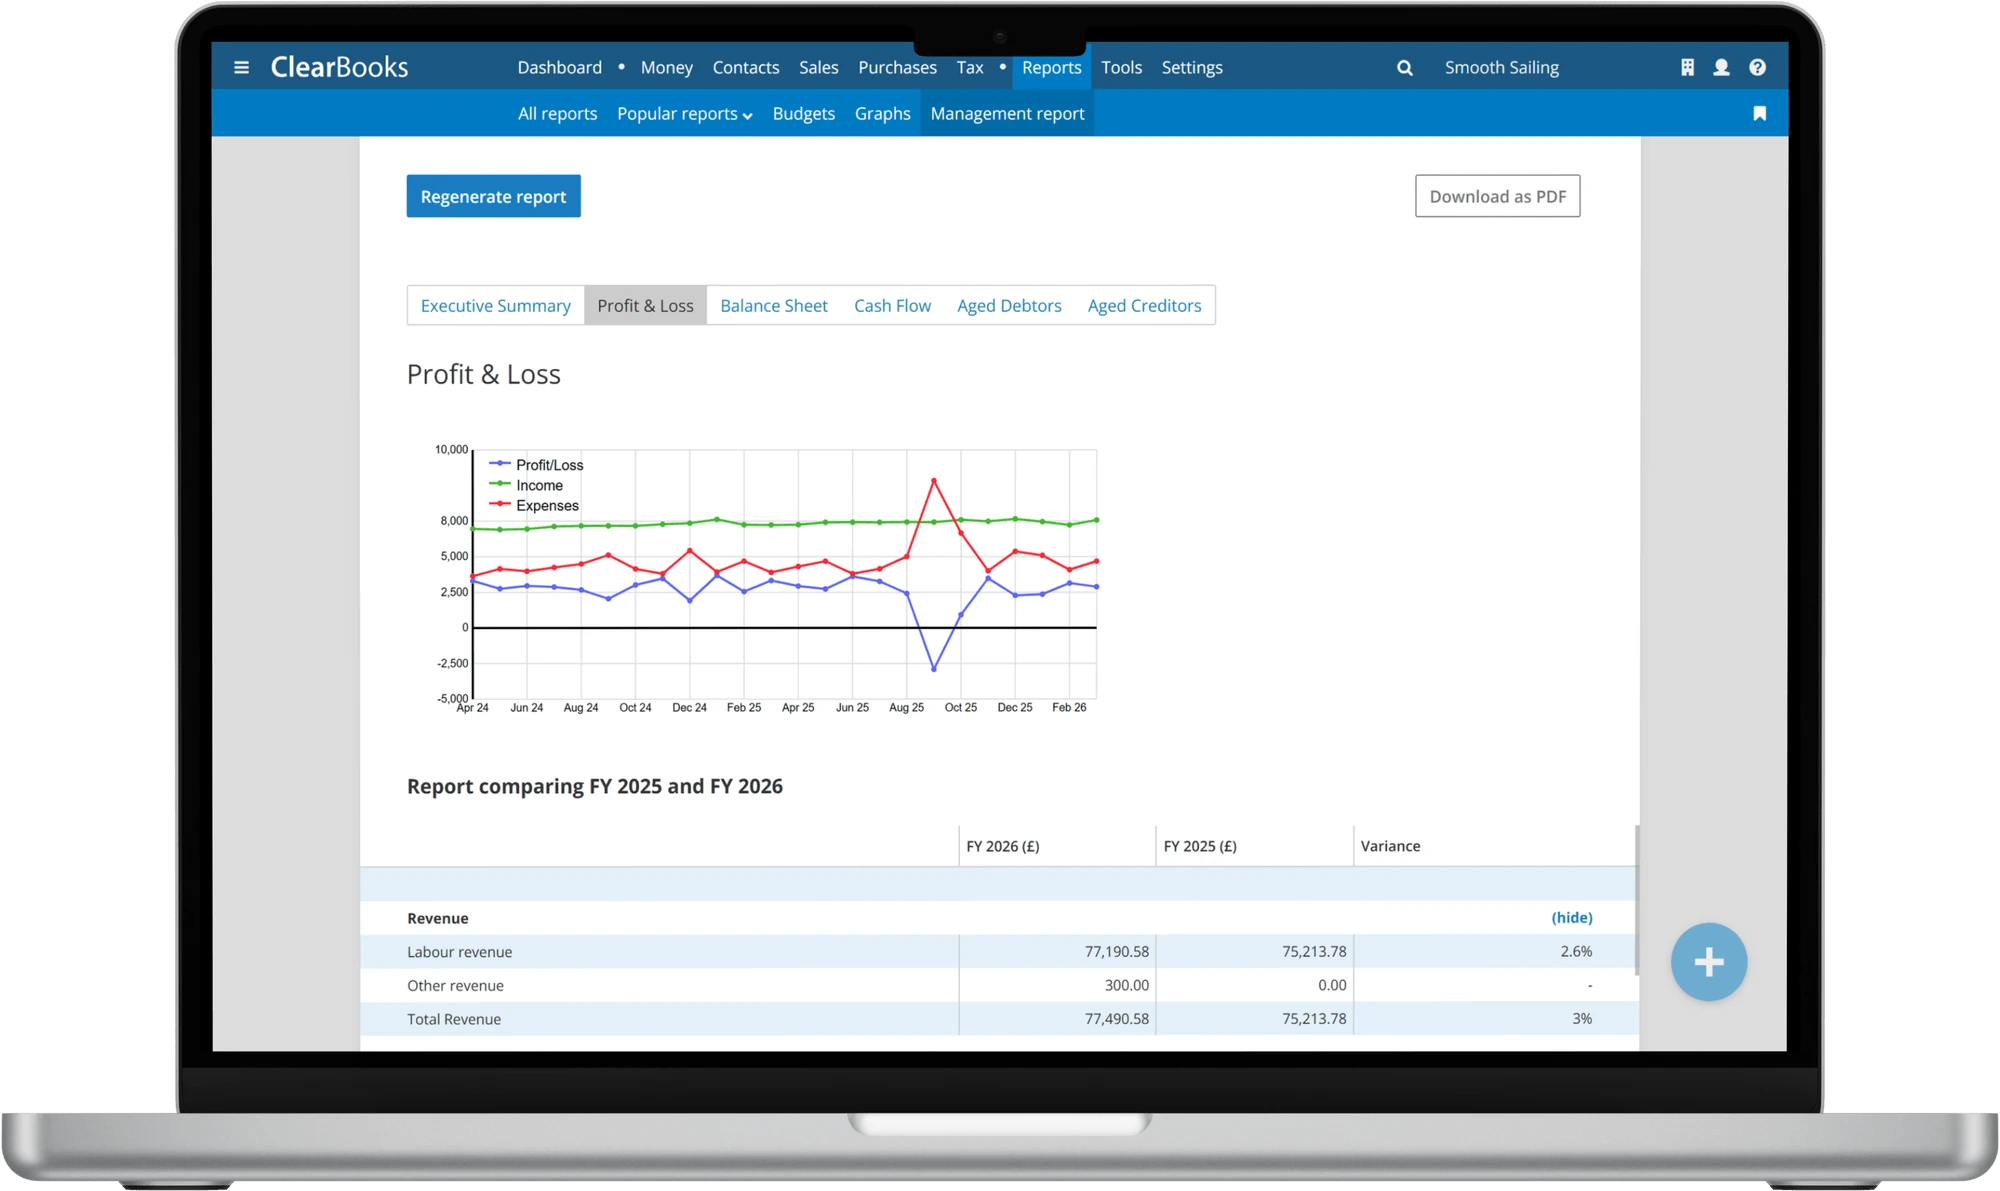The height and width of the screenshot is (1191, 2000).
Task: Select the Profit & Loss tab
Action: (x=645, y=305)
